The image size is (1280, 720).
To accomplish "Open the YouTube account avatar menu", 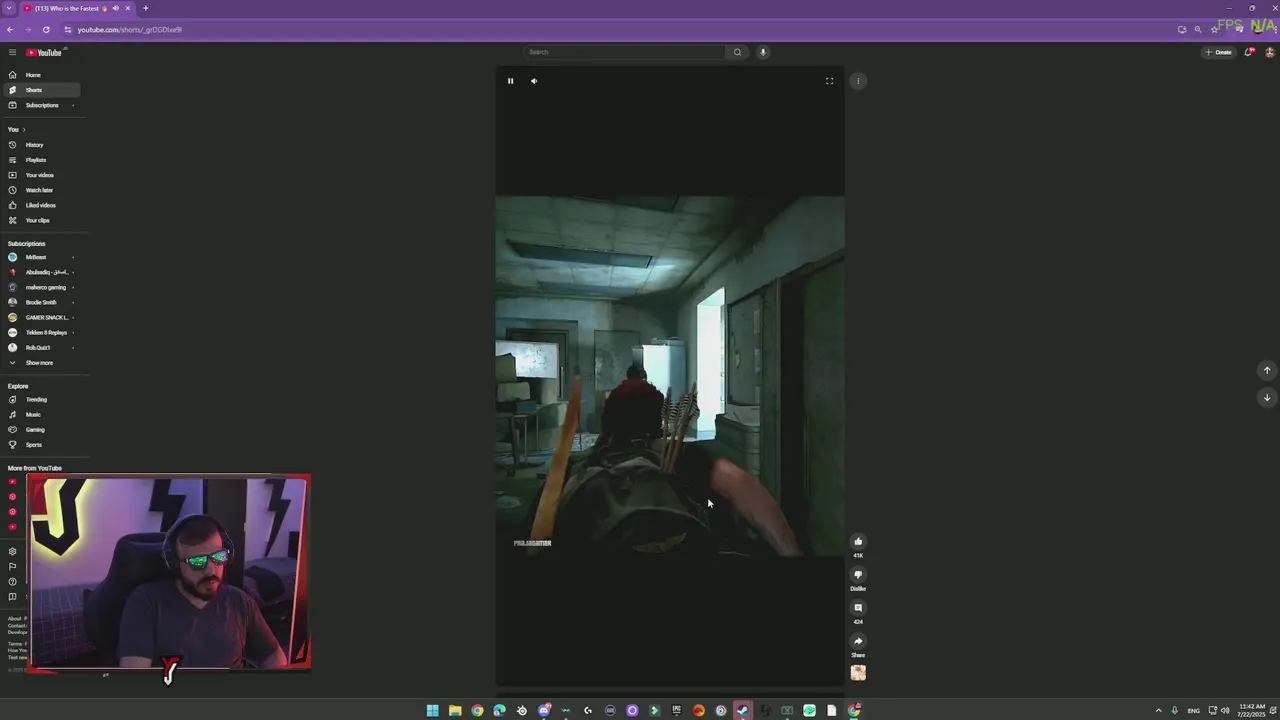I will [x=1270, y=52].
